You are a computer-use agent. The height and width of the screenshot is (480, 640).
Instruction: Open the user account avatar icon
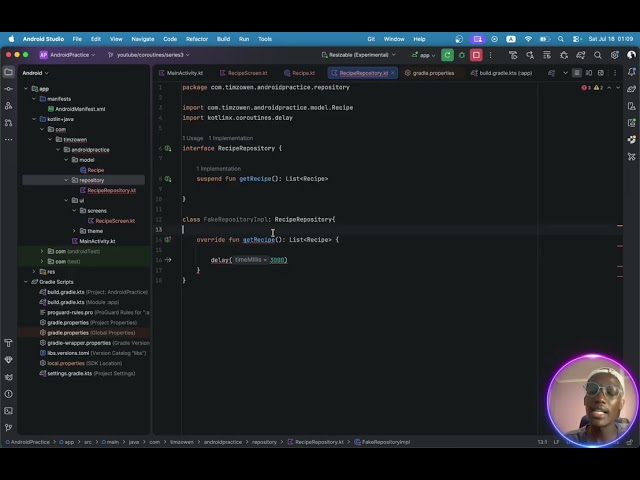tap(631, 55)
